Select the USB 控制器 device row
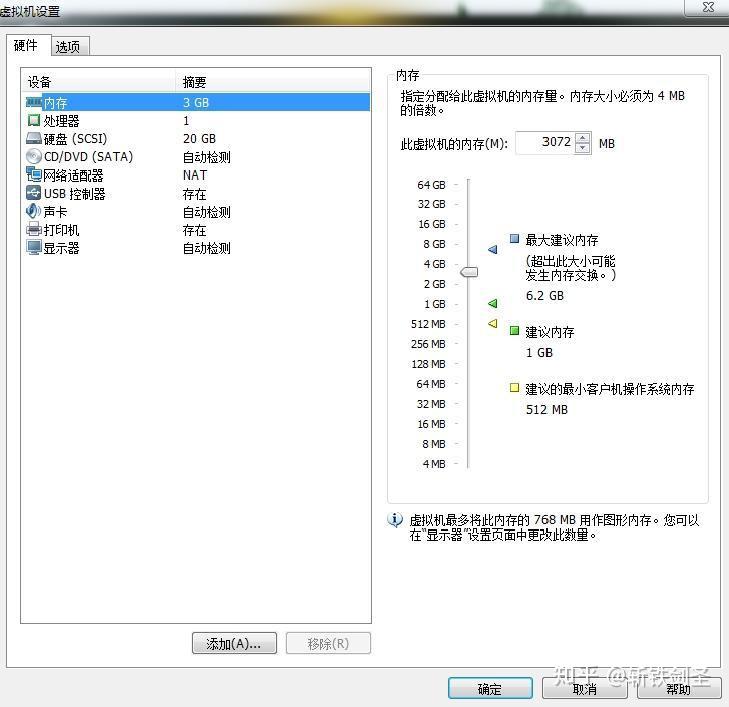 coord(198,193)
